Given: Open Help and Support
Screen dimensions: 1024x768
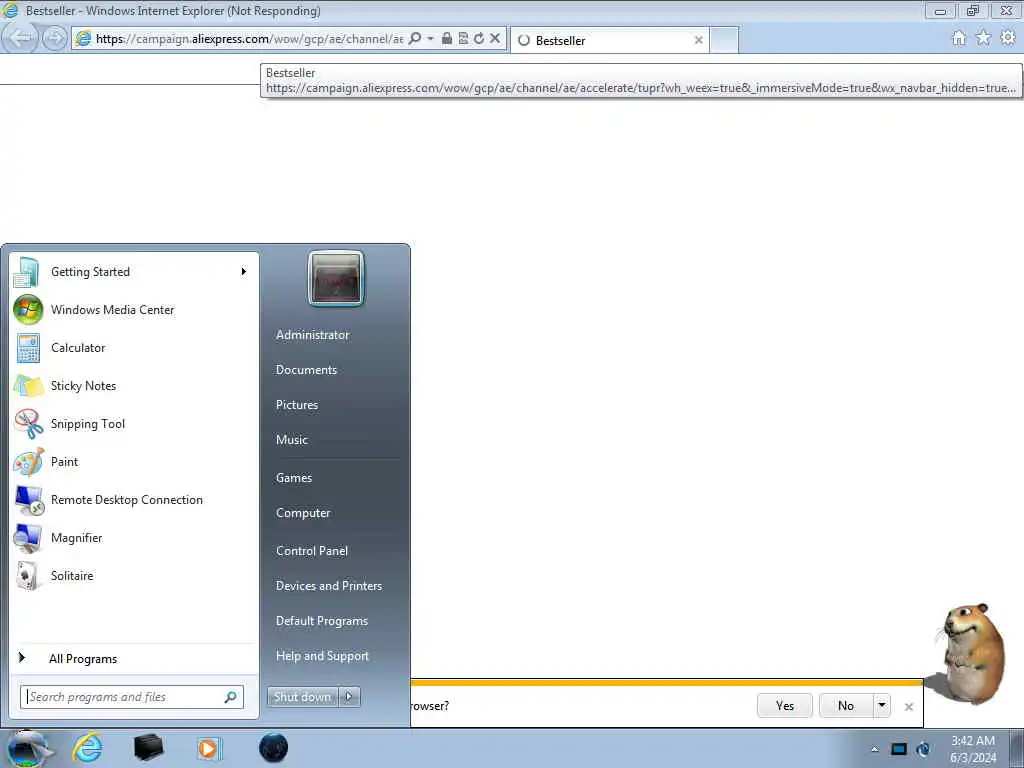Looking at the screenshot, I should click(x=322, y=656).
